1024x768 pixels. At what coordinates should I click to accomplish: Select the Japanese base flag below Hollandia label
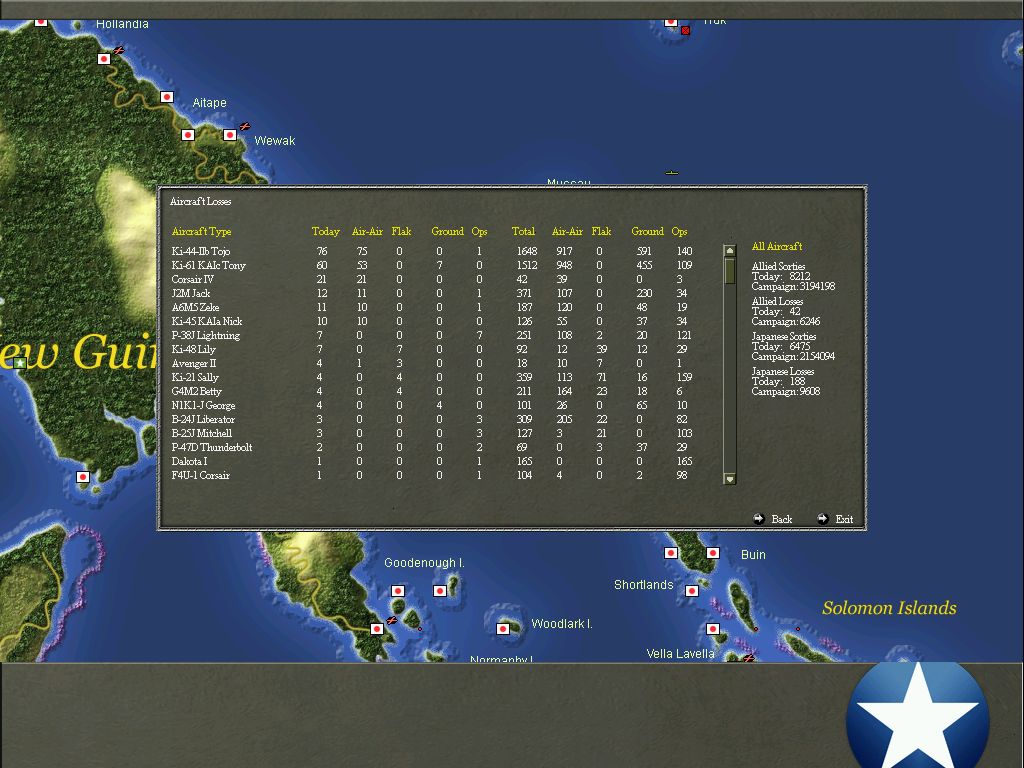coord(104,59)
